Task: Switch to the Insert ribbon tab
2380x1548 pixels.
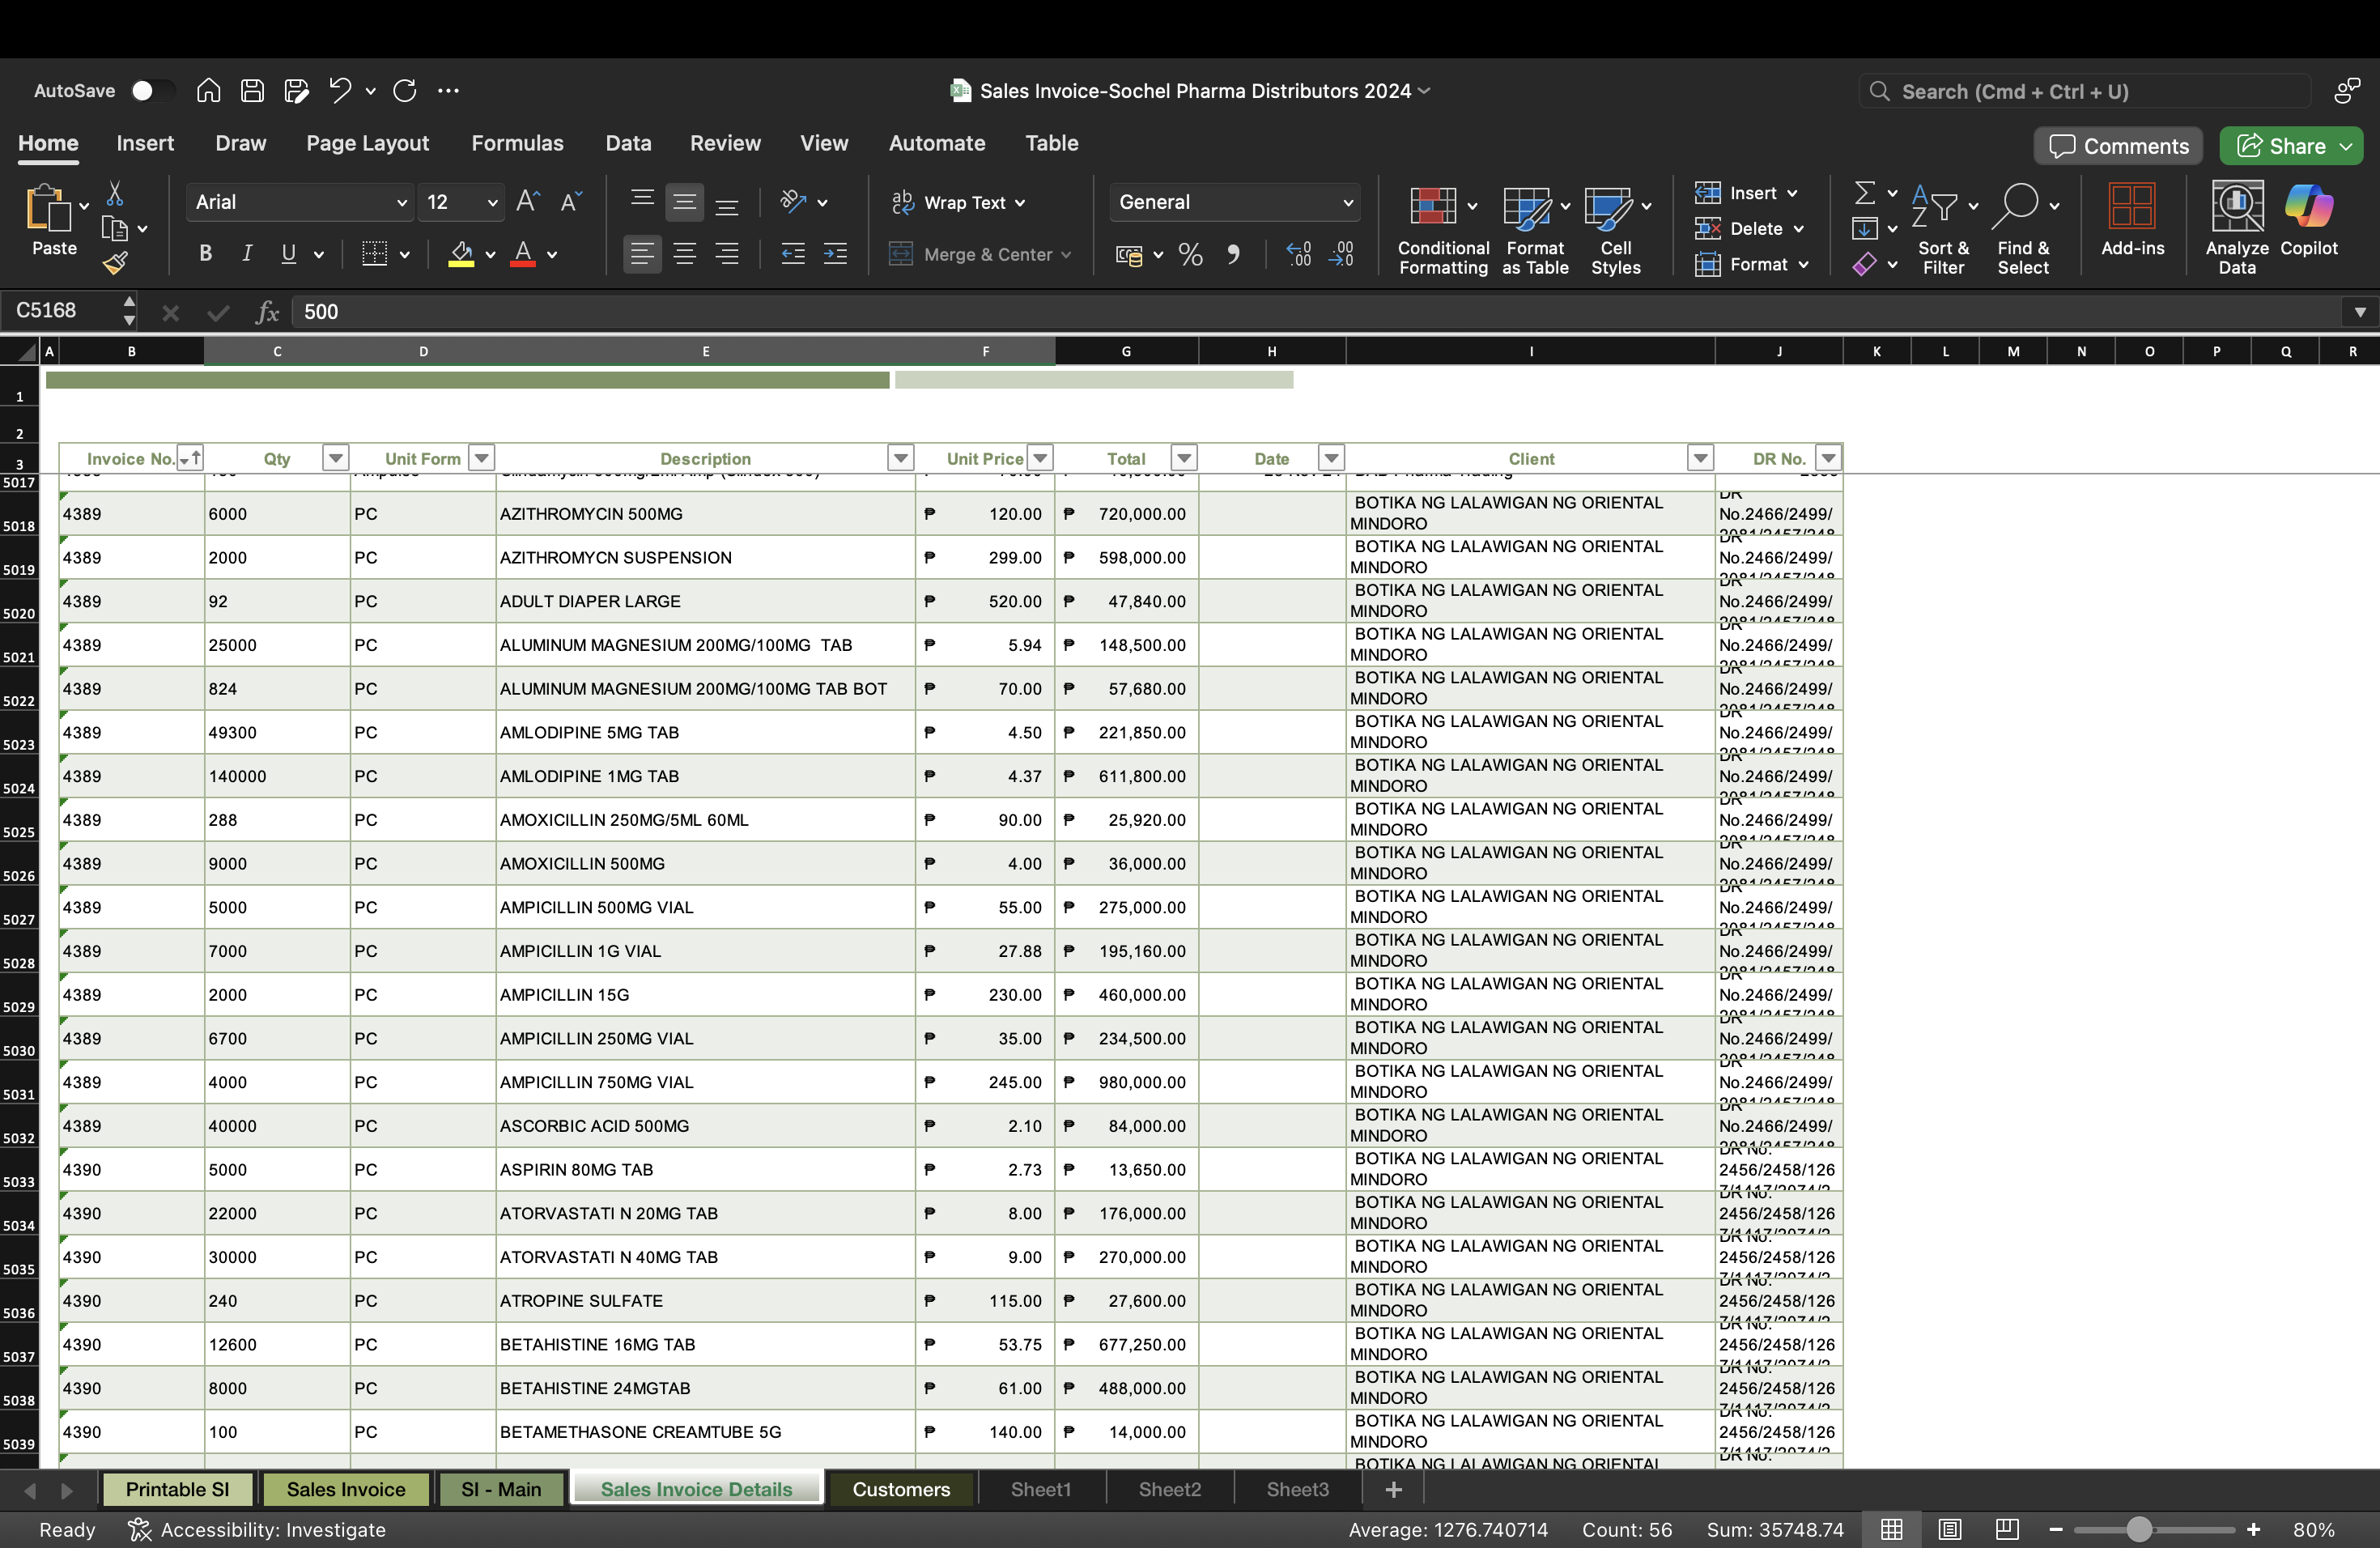Action: (145, 143)
